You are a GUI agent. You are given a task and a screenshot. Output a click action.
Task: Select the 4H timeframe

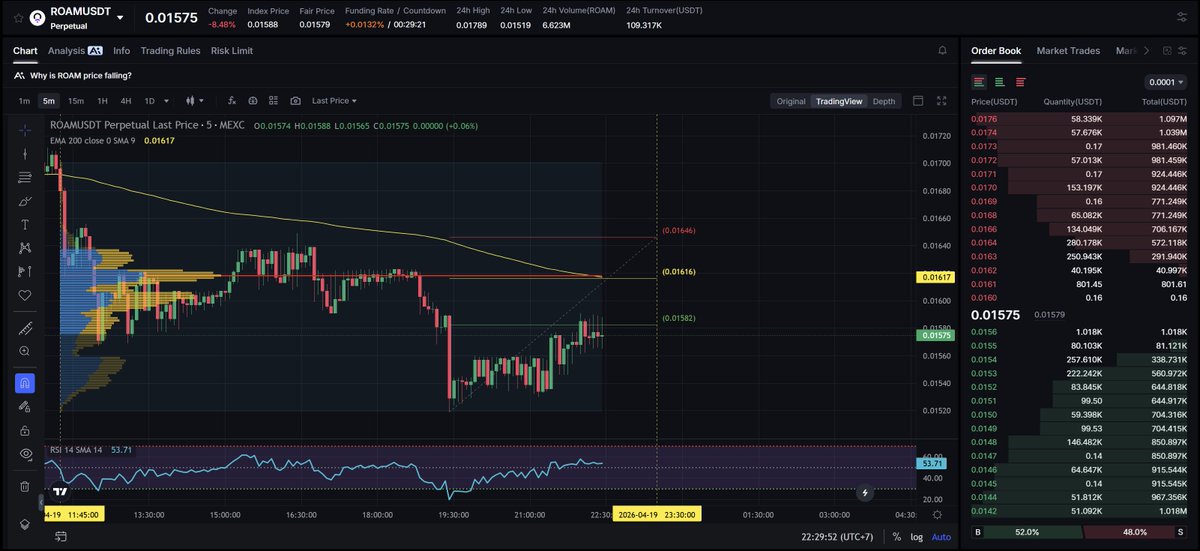(x=126, y=101)
